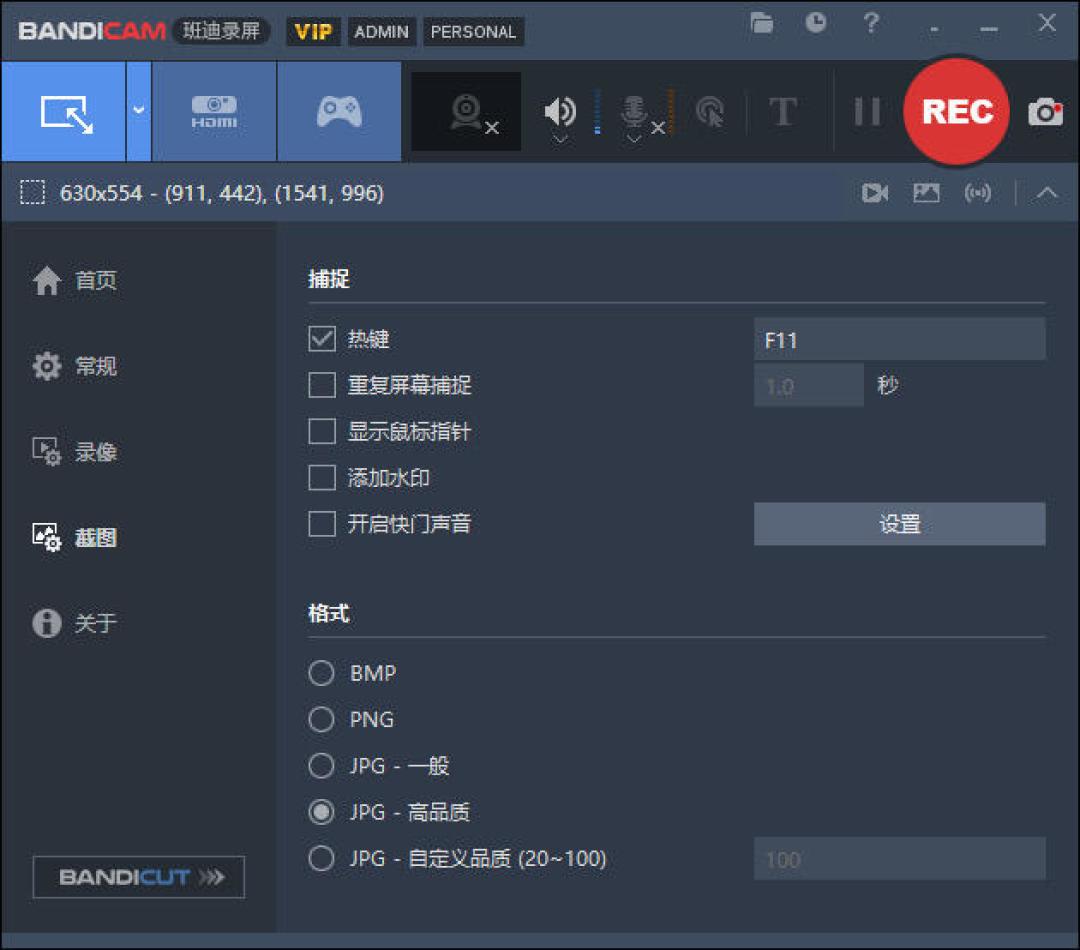This screenshot has height=950, width=1080.
Task: Uncheck the 热键 hotkey checkbox
Action: [x=322, y=339]
